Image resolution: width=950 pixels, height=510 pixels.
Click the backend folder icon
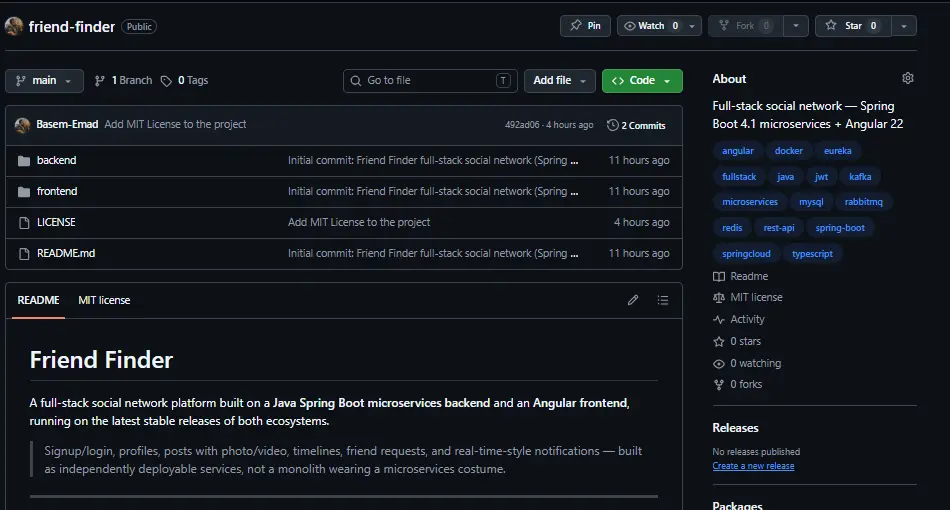[24, 161]
